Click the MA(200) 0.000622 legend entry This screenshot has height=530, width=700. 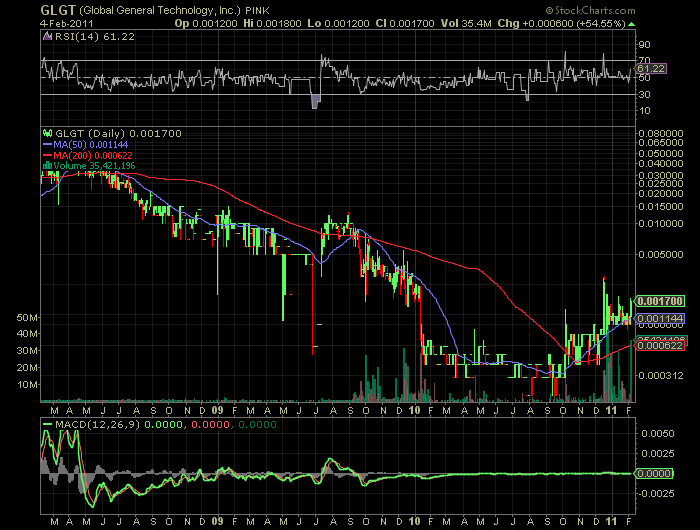pyautogui.click(x=93, y=155)
